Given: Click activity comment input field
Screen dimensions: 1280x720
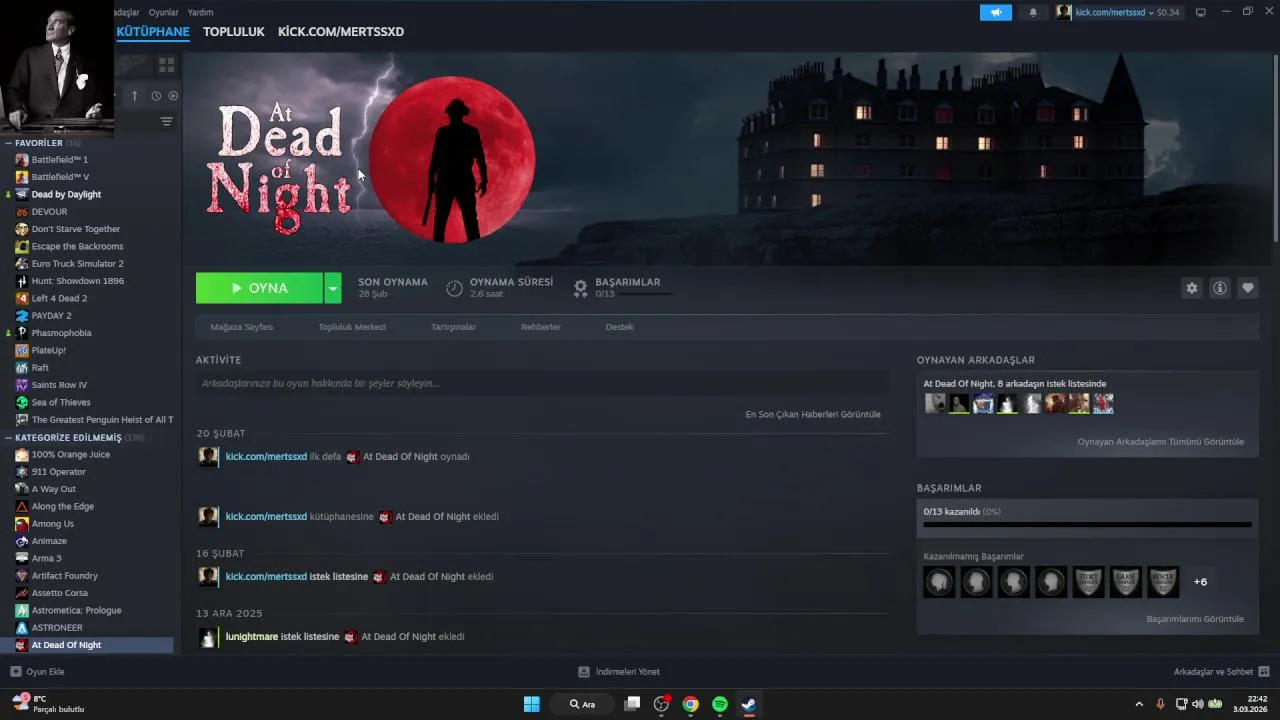Looking at the screenshot, I should click(x=542, y=384).
